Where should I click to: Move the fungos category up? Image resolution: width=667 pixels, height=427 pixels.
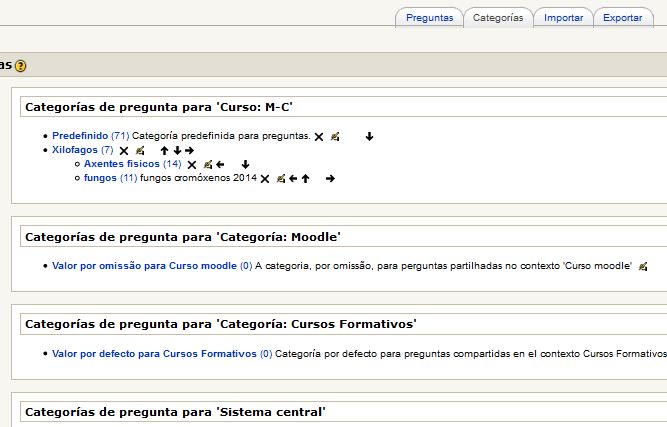[x=305, y=179]
